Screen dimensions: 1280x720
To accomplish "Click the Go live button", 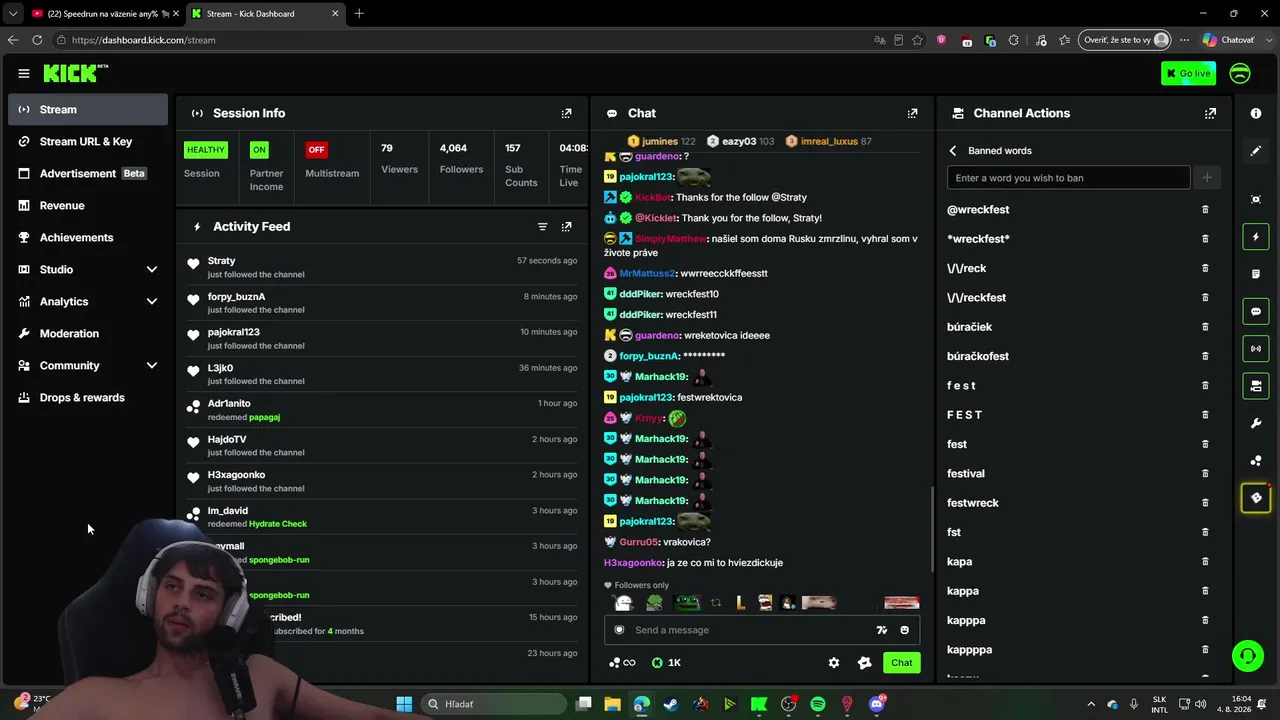I will click(x=1188, y=73).
